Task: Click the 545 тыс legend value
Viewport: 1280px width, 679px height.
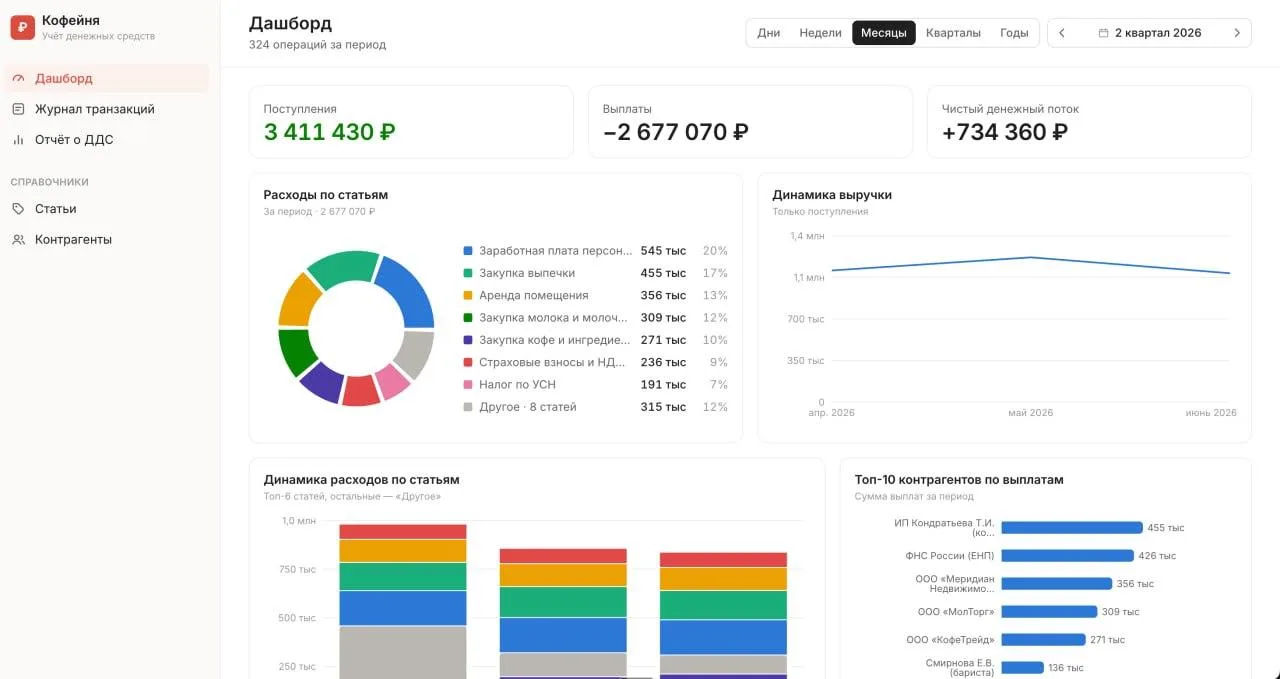Action: pyautogui.click(x=663, y=251)
